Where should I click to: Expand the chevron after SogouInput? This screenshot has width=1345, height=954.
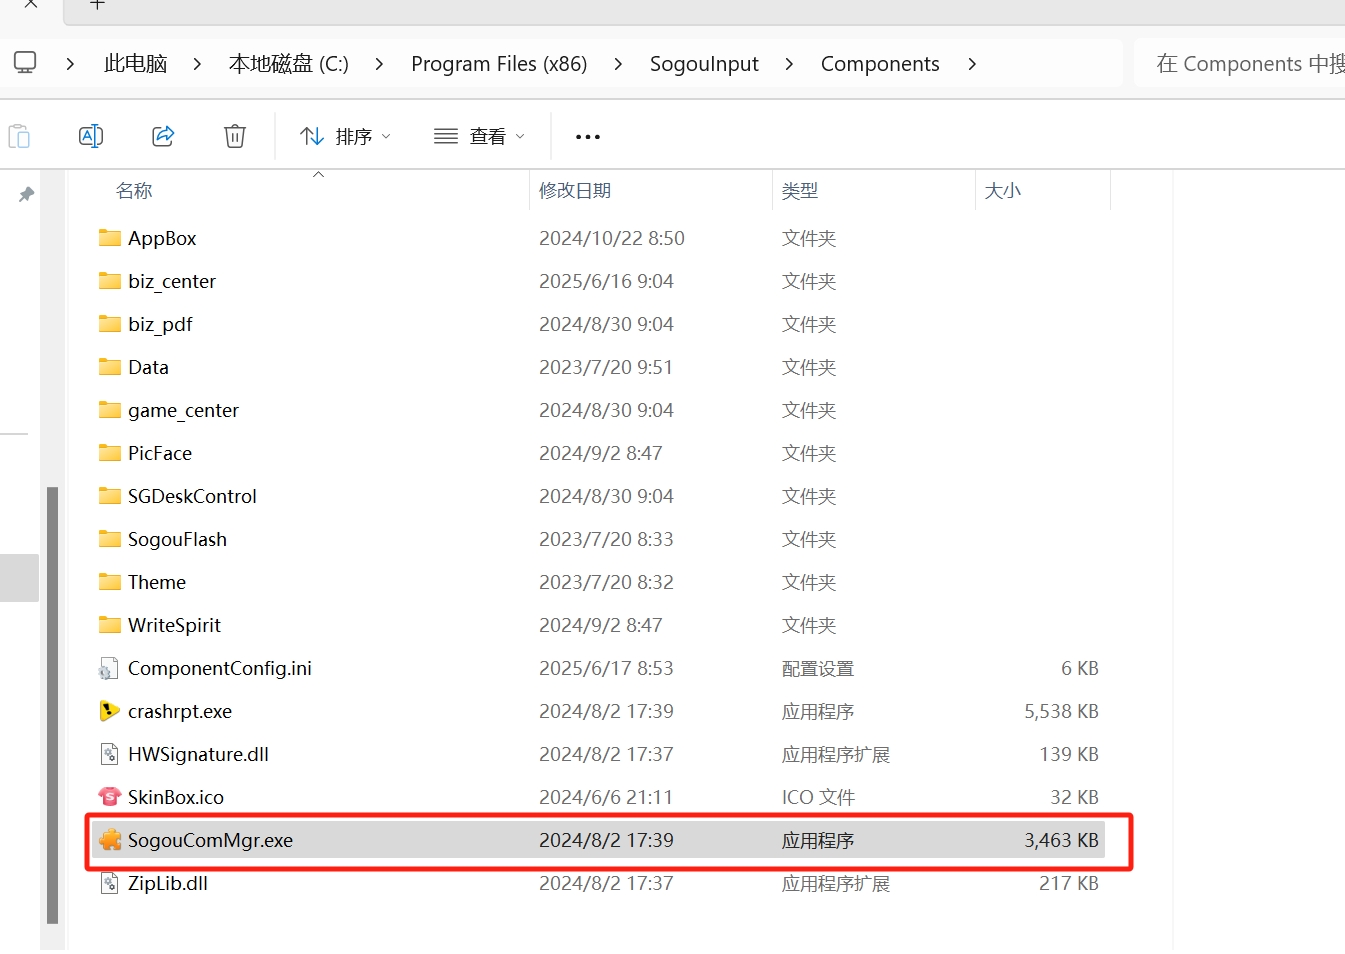(x=789, y=64)
